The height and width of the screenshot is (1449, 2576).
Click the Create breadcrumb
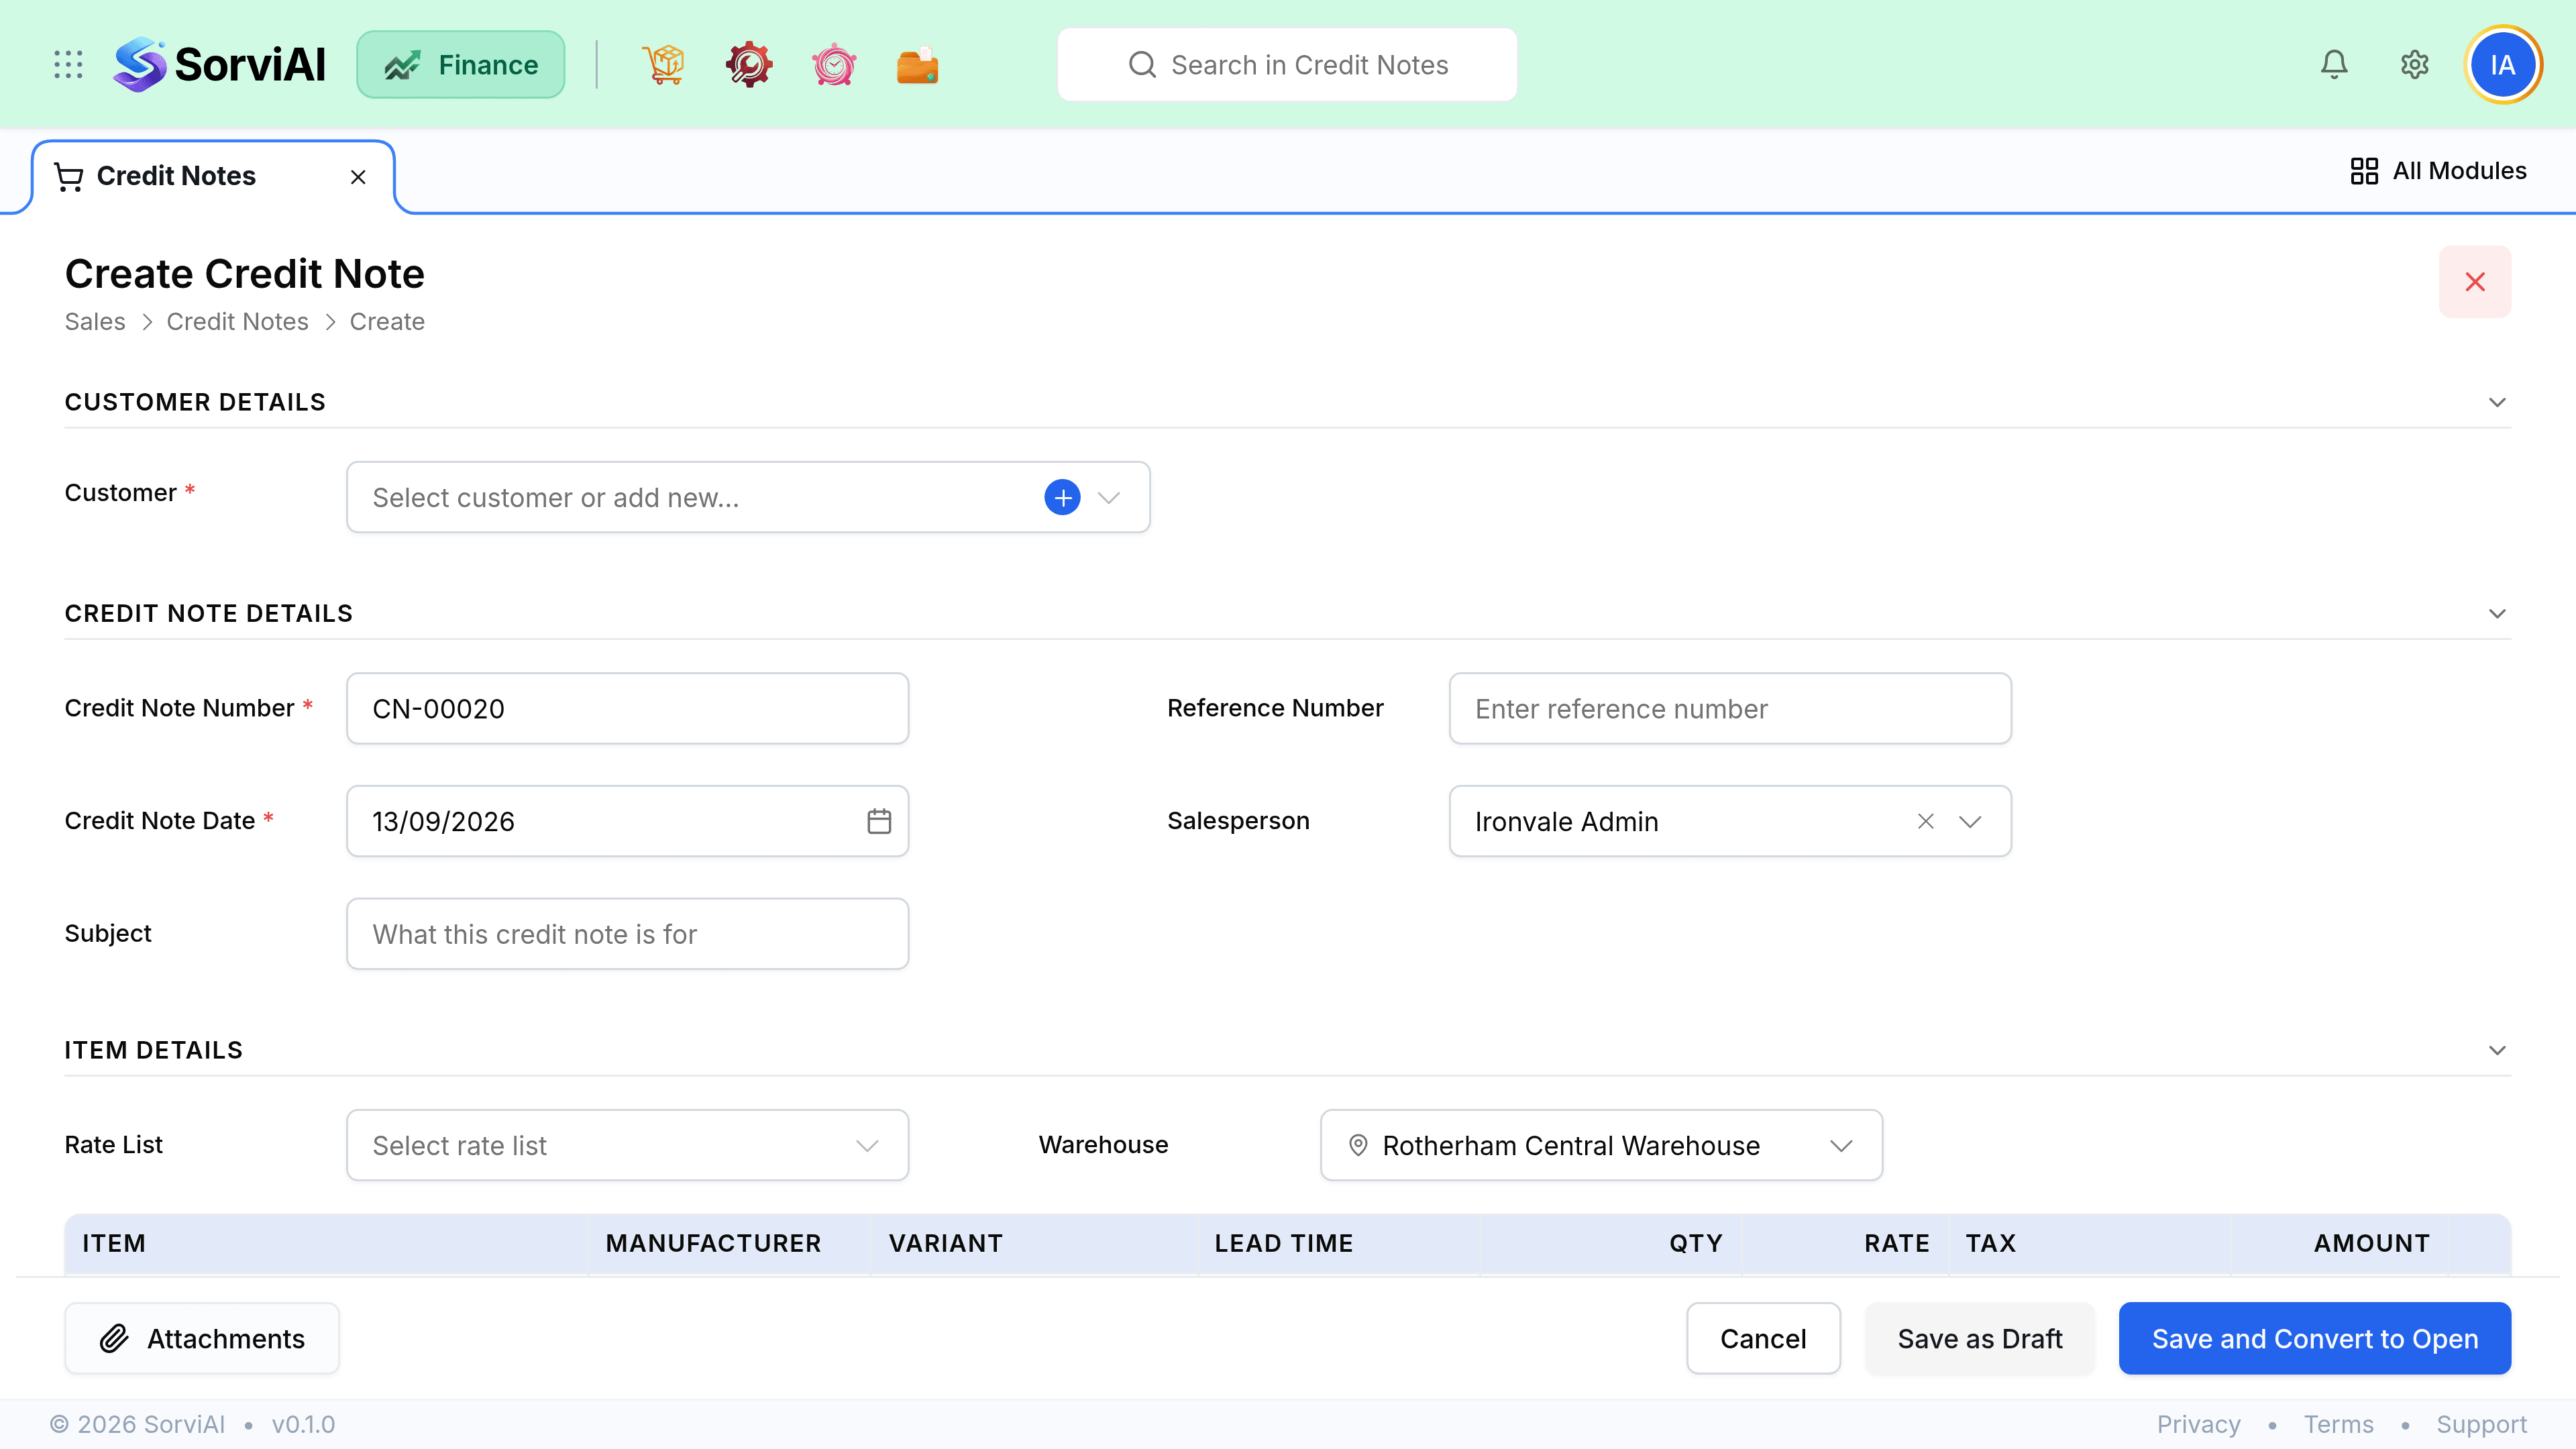387,322
